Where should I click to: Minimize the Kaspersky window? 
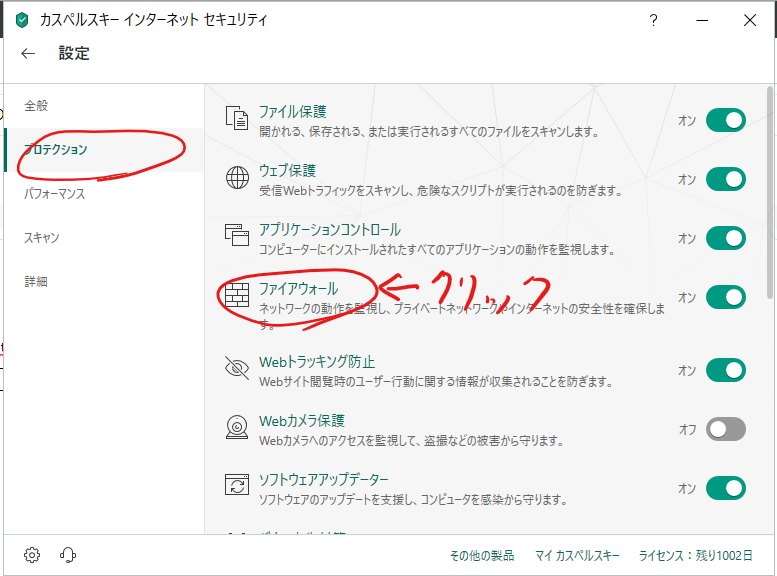click(x=702, y=20)
